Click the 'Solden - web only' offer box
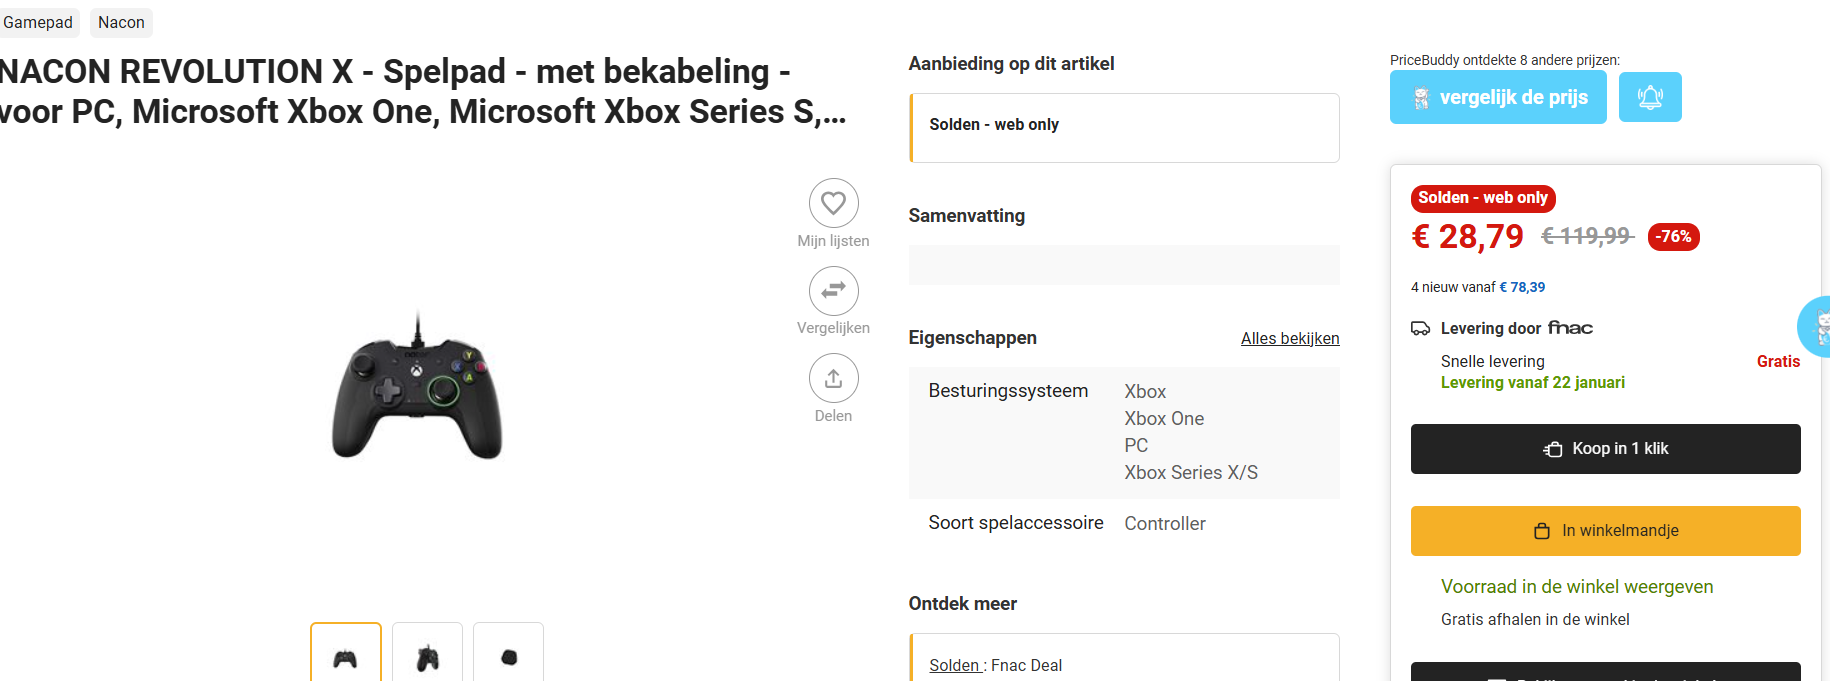This screenshot has width=1830, height=681. click(1124, 127)
